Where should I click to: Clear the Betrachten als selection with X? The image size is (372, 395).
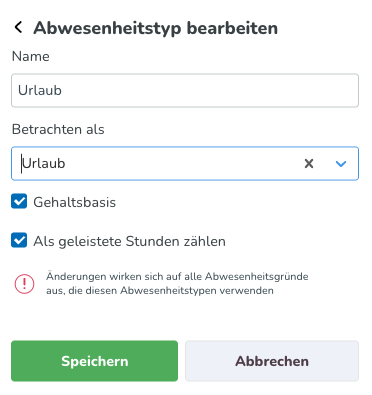[309, 163]
